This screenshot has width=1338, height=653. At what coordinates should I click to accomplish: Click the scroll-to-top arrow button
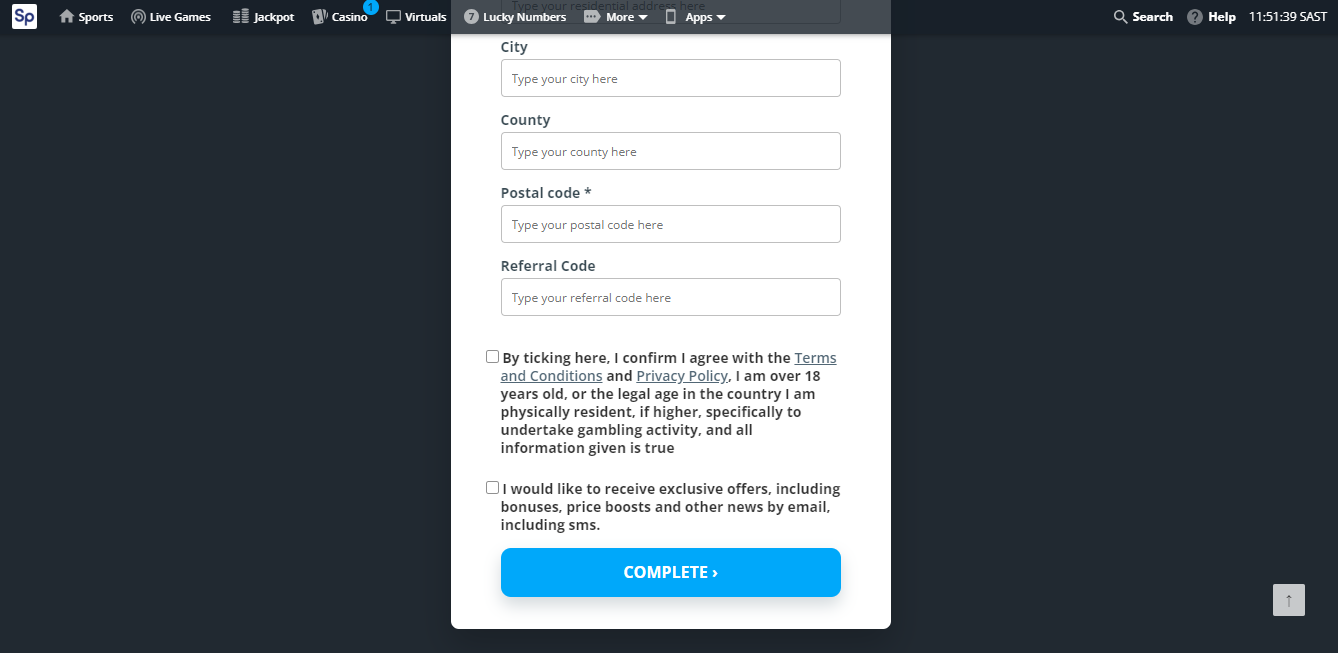[1289, 600]
